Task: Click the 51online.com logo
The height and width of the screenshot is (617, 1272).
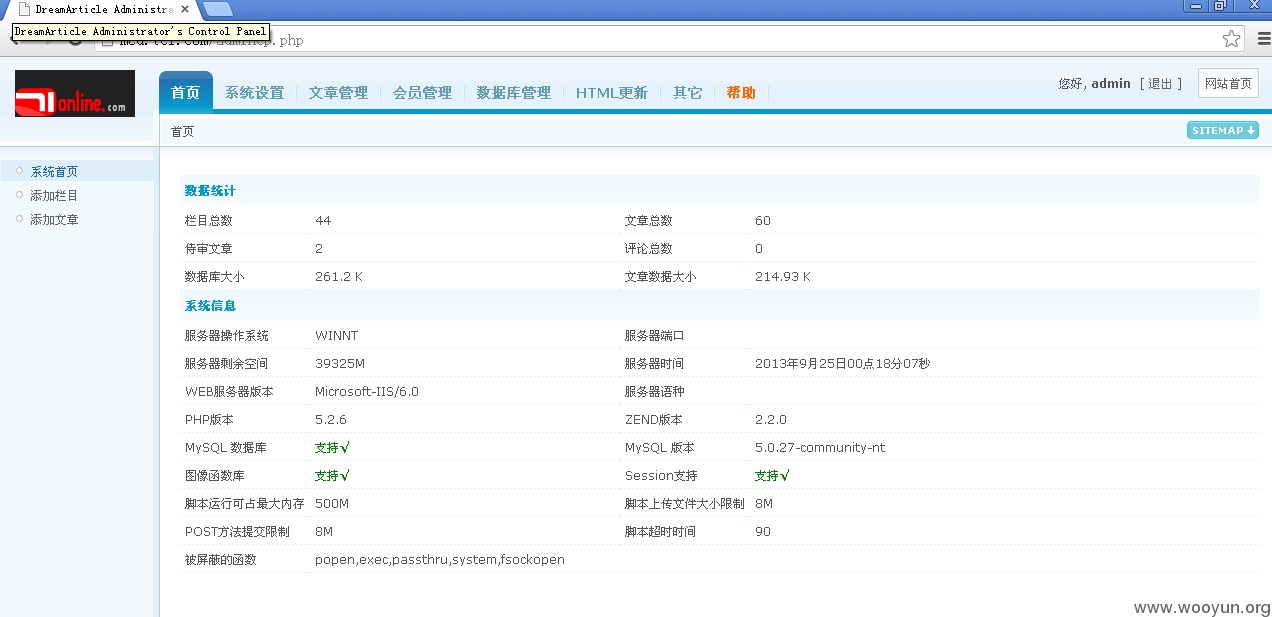Action: pyautogui.click(x=75, y=93)
